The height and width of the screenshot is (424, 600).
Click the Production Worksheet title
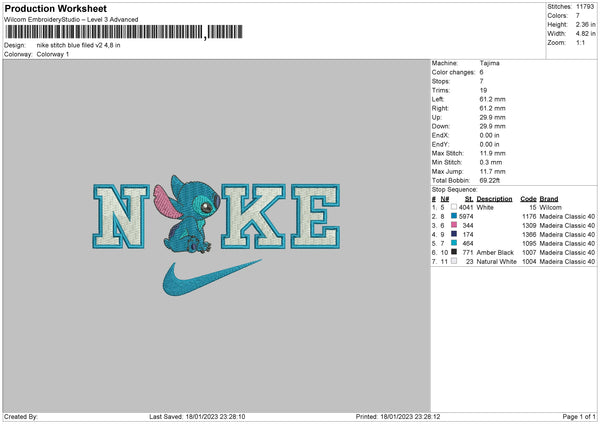(56, 8)
